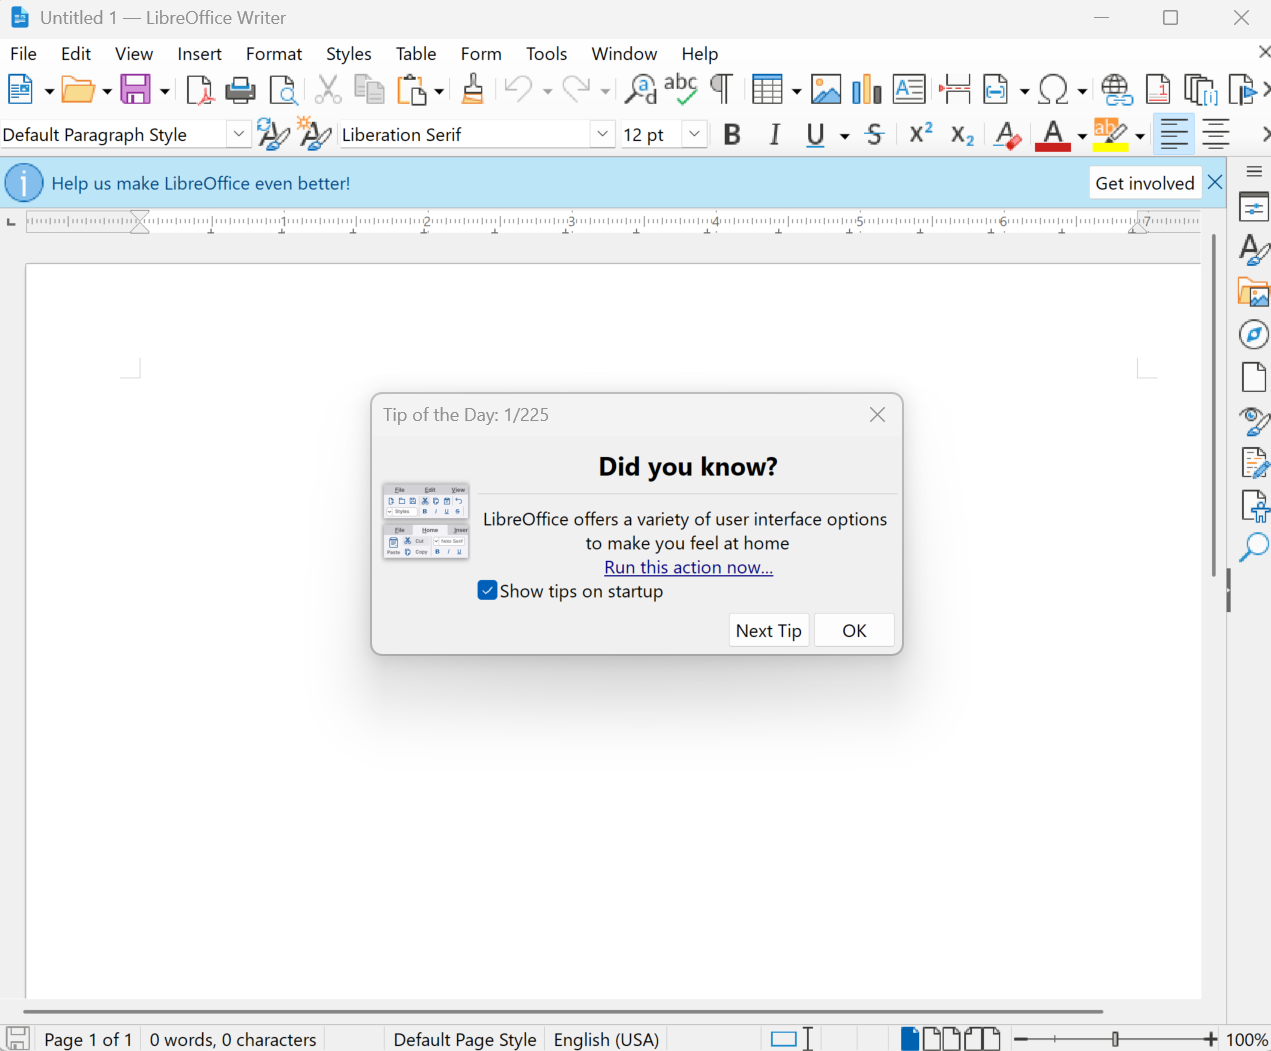Toggle Strikethrough formatting

click(x=875, y=135)
